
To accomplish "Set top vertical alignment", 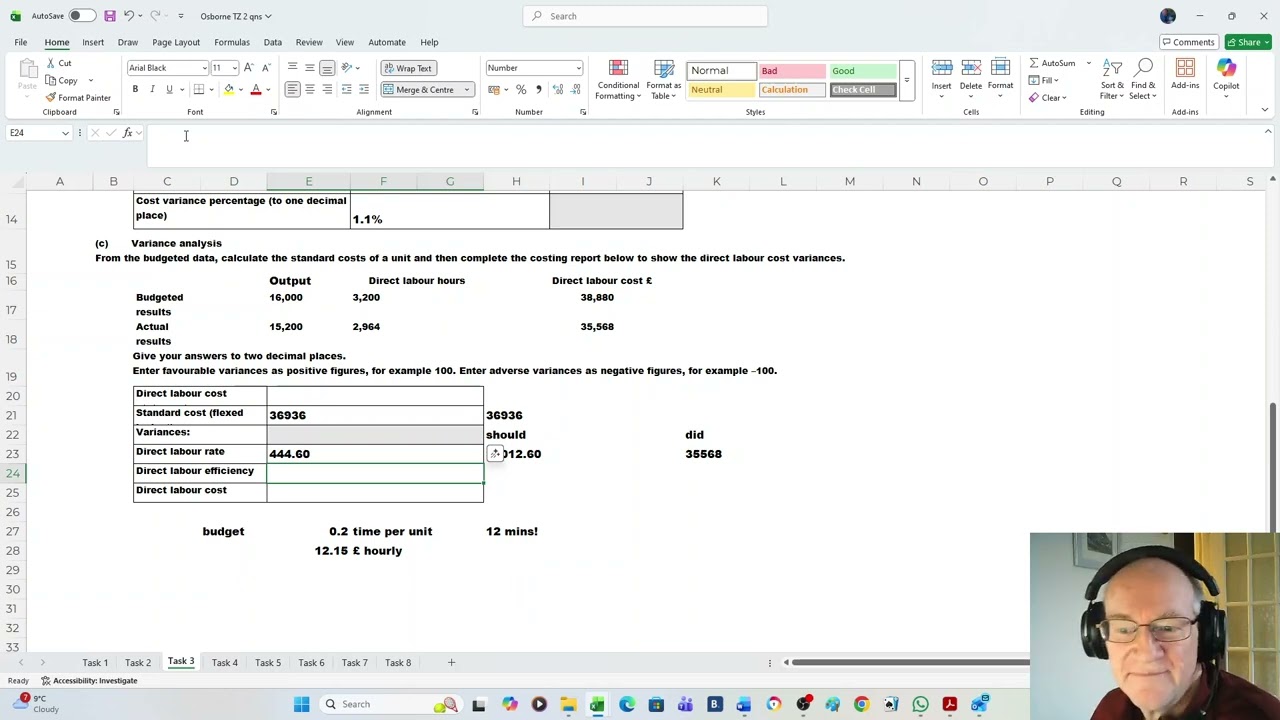I will point(292,68).
